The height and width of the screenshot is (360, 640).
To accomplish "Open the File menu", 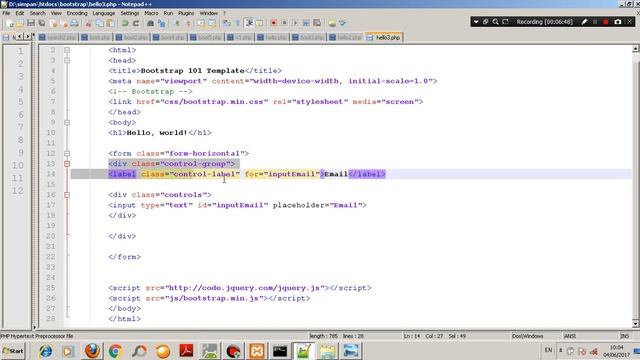I will pos(6,13).
